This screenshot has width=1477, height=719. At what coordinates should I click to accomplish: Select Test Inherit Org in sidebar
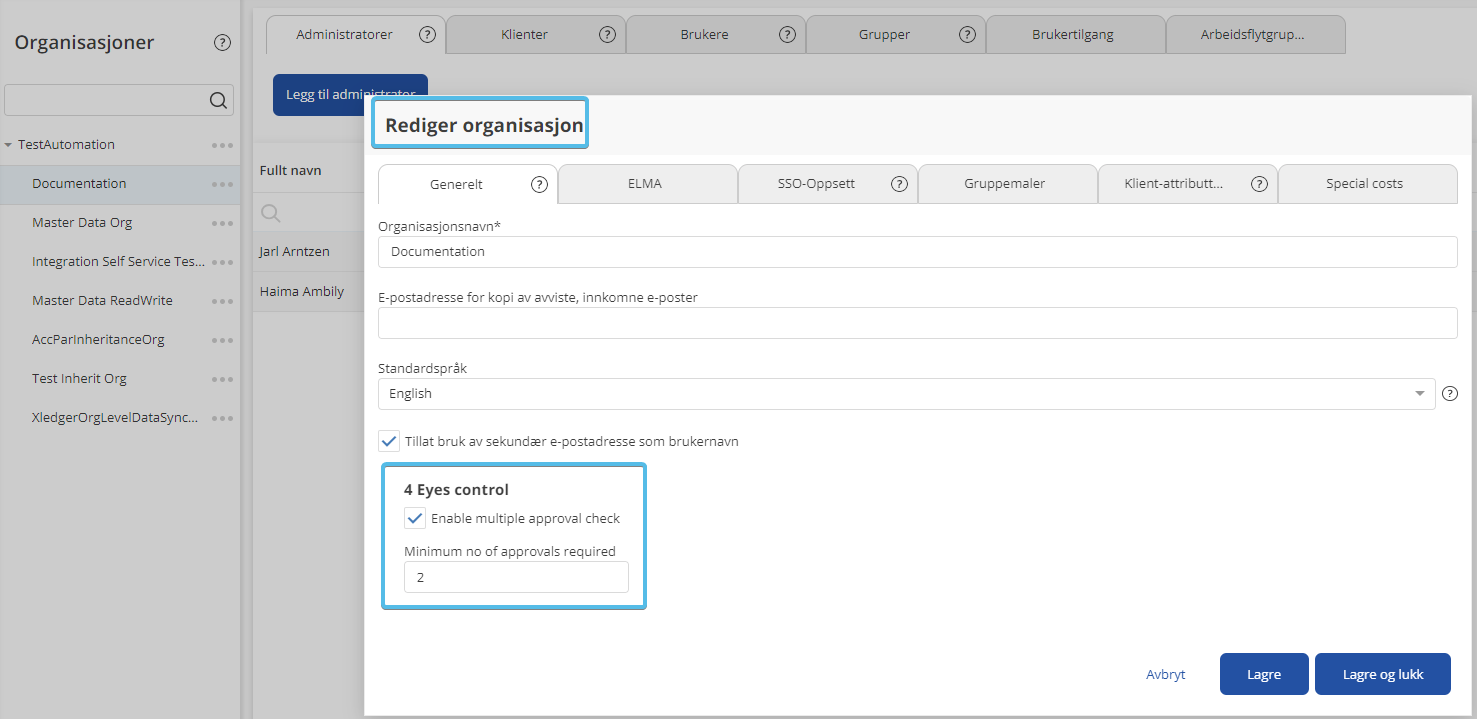click(79, 379)
